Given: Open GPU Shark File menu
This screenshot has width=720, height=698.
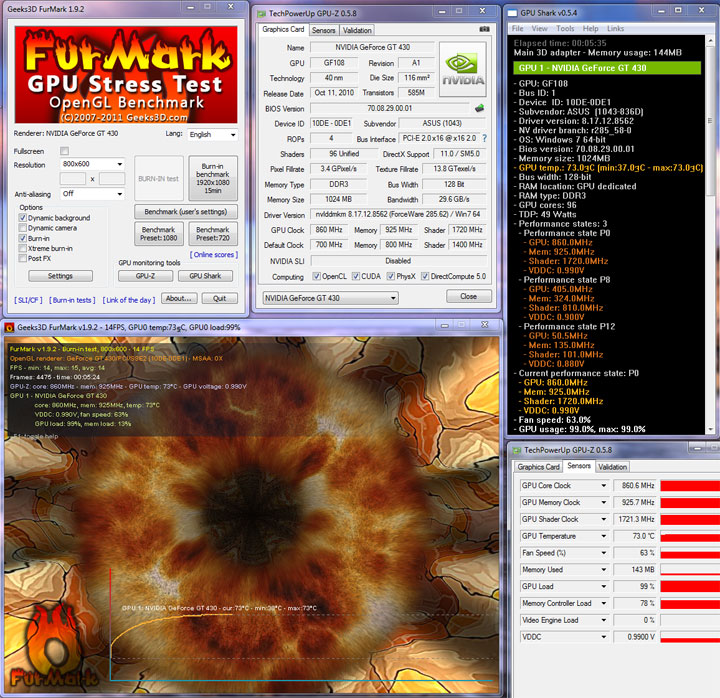Looking at the screenshot, I should click(x=518, y=28).
